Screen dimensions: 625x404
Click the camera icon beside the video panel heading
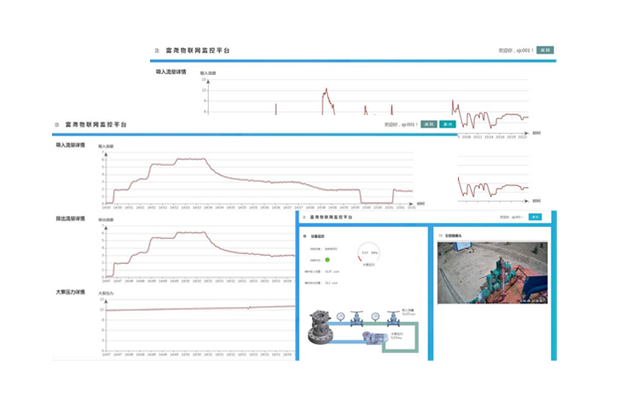click(440, 236)
